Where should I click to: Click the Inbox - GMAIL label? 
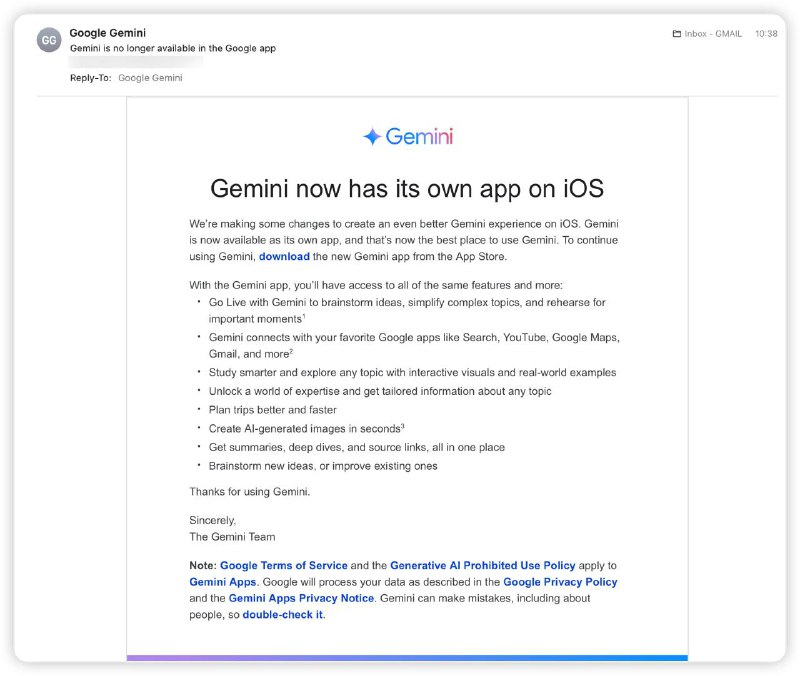tap(713, 34)
